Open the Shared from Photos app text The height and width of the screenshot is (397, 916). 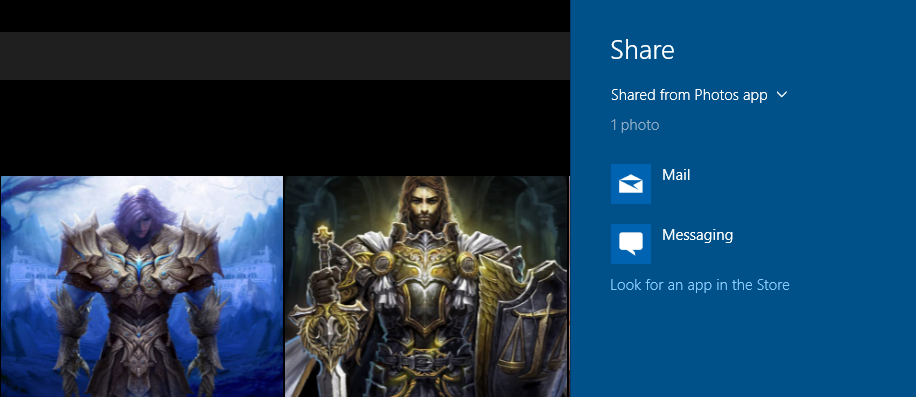pos(689,95)
